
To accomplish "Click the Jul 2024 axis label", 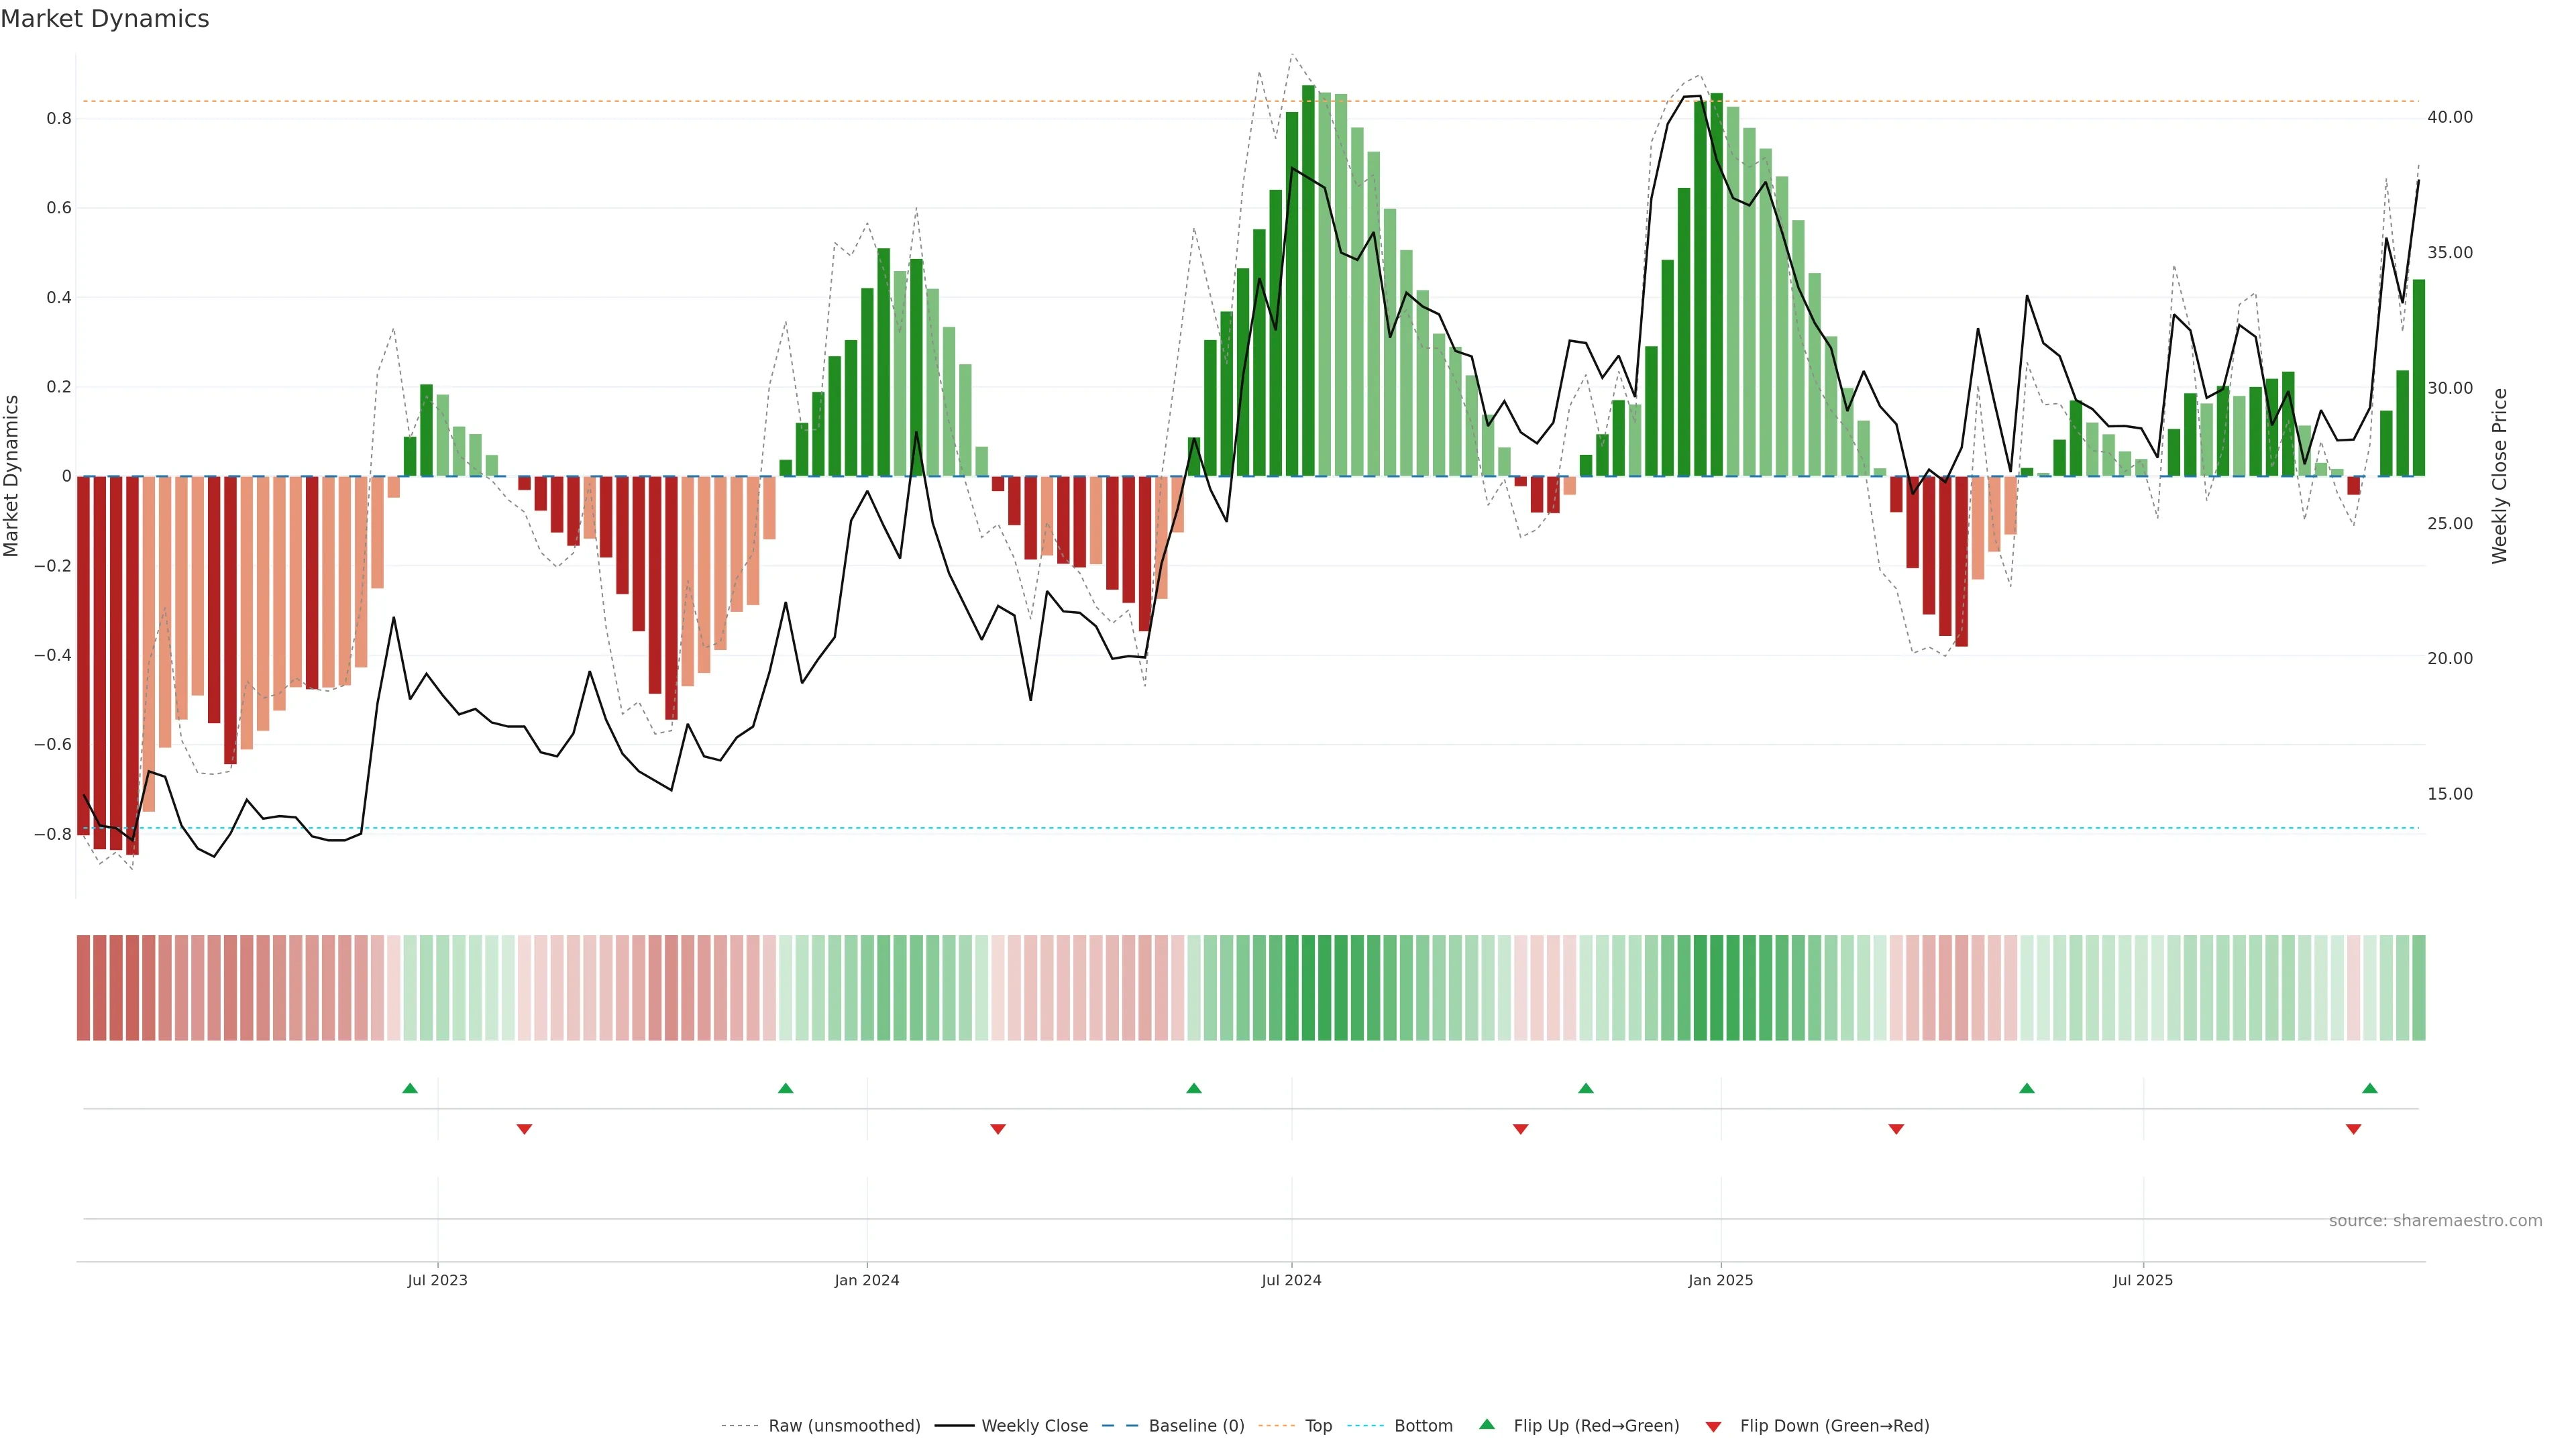I will point(1291,1280).
